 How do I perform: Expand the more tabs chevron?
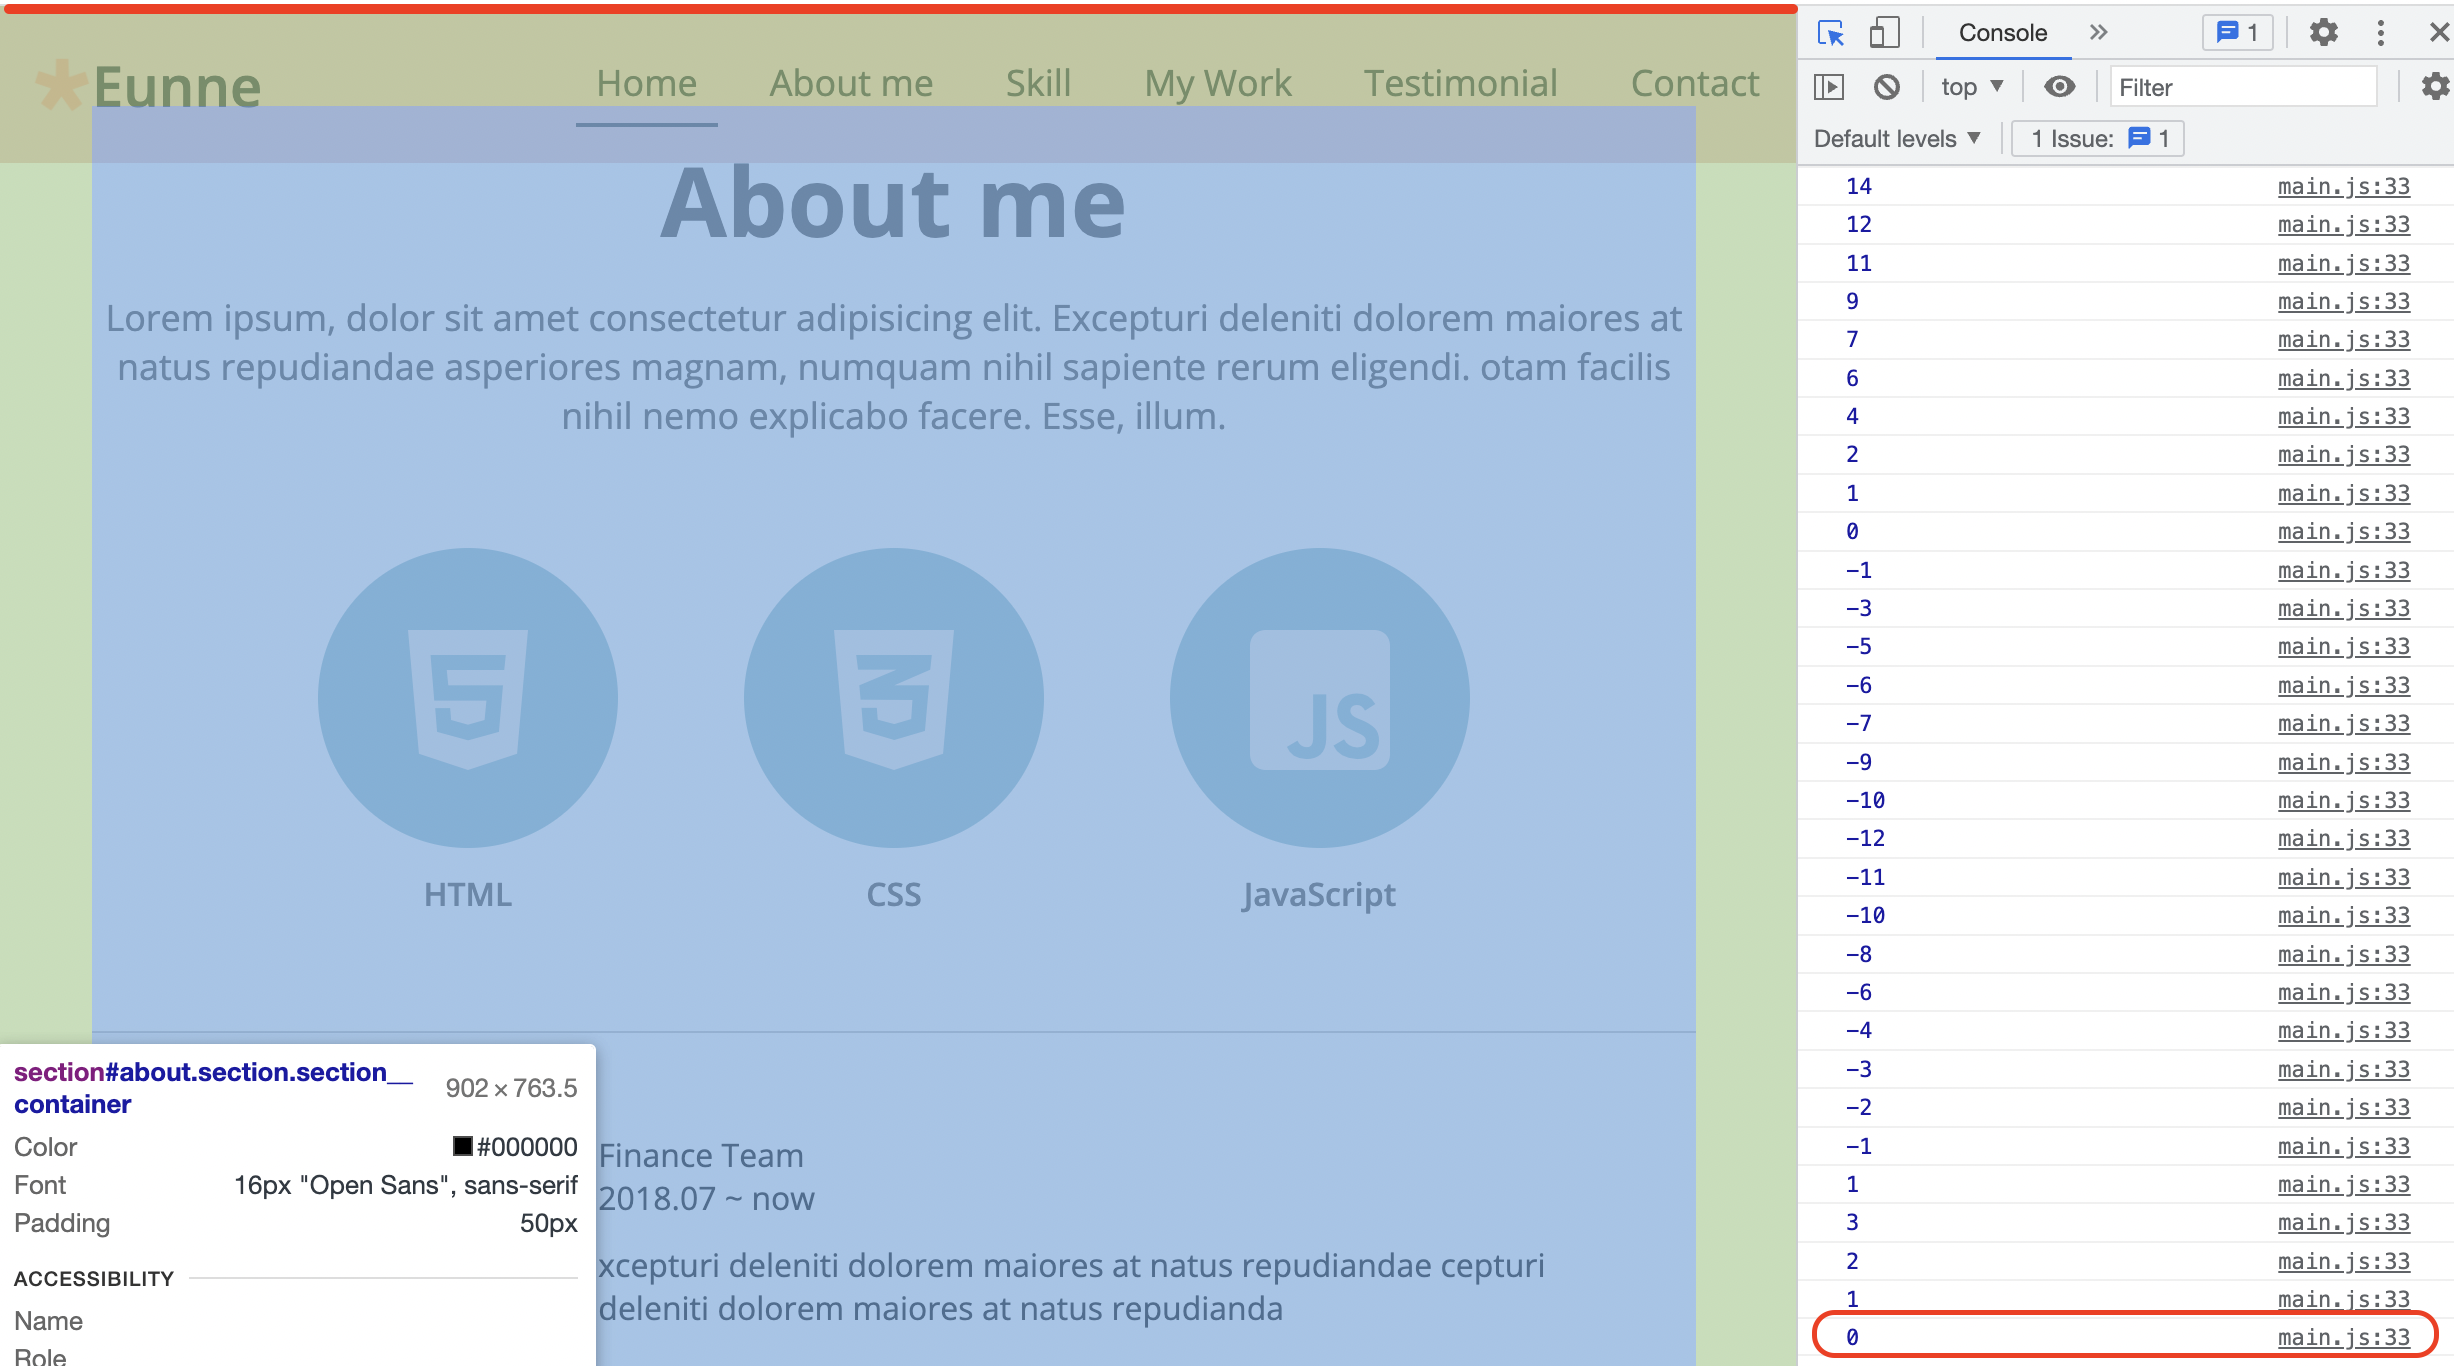(2098, 33)
